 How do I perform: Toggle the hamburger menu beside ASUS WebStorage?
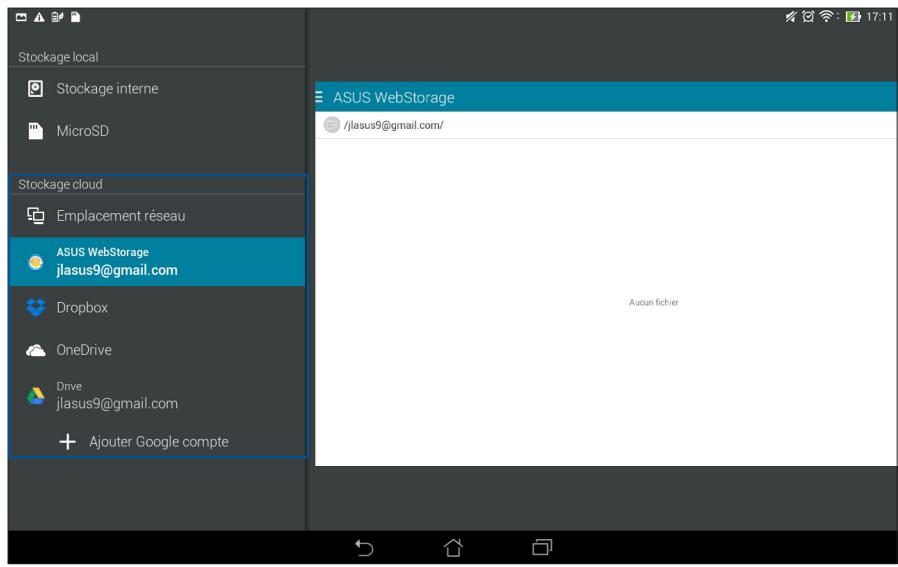319,97
